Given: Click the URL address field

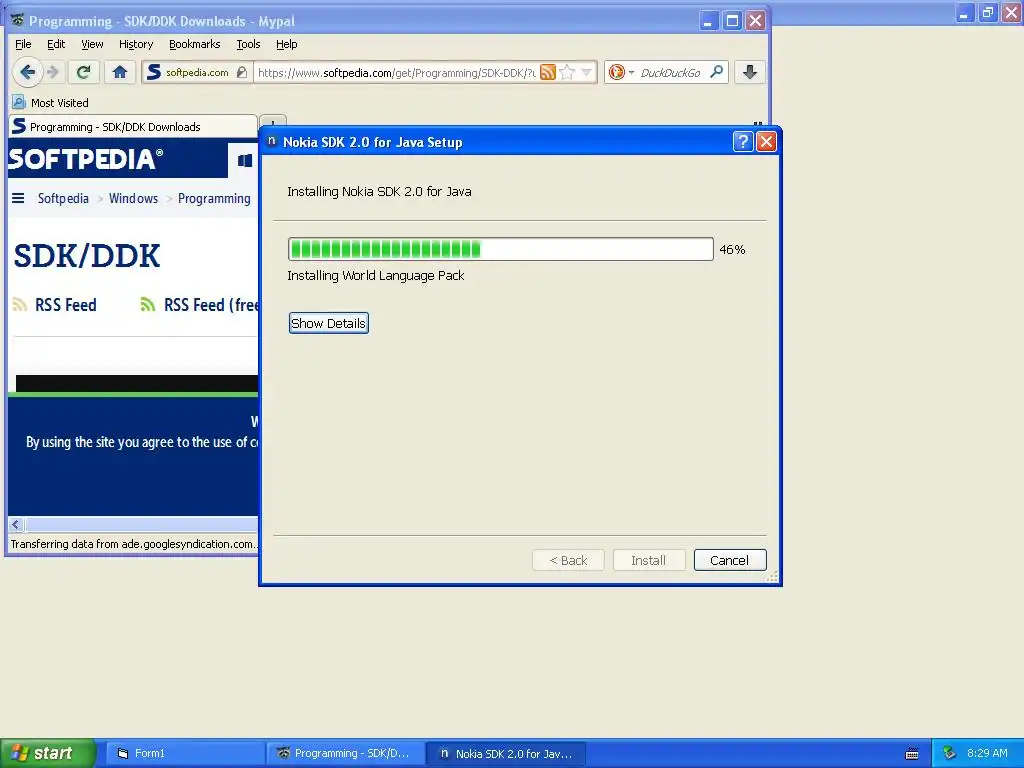Looking at the screenshot, I should [396, 72].
